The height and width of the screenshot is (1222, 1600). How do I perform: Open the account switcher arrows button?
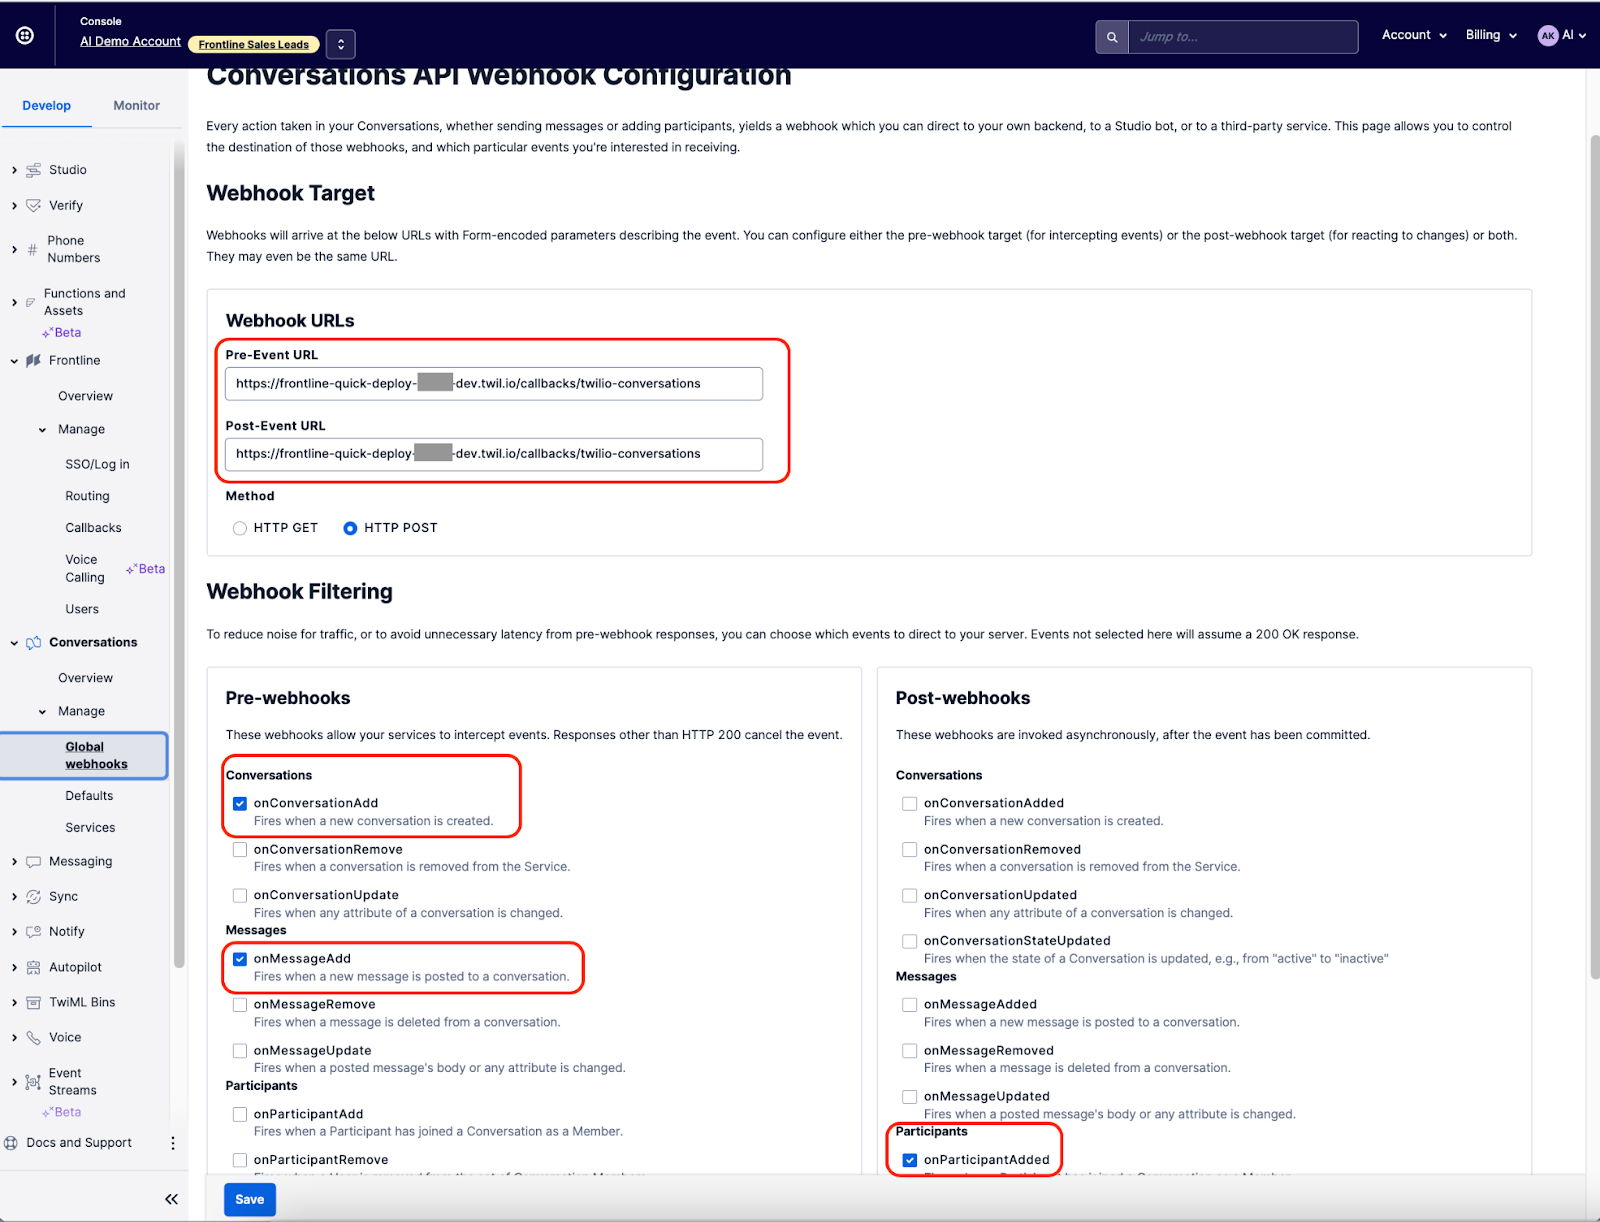click(x=341, y=44)
